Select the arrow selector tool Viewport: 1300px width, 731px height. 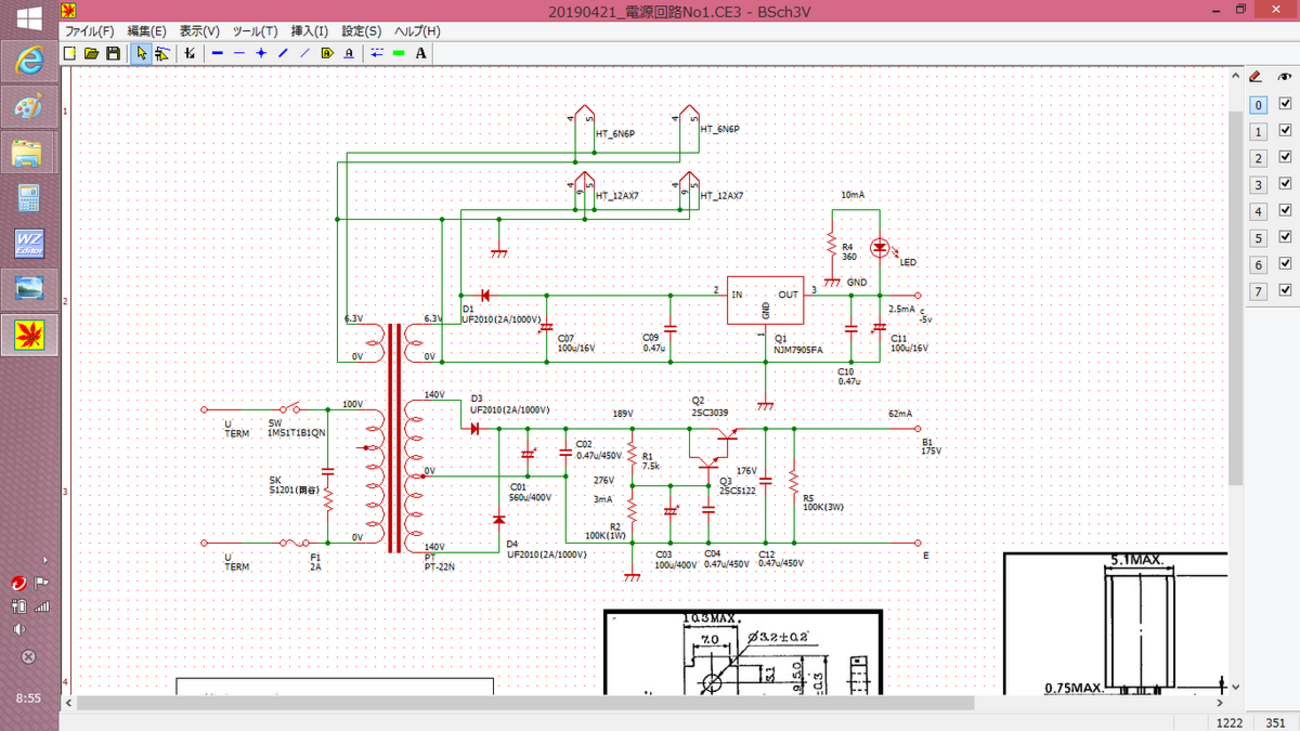pos(141,53)
